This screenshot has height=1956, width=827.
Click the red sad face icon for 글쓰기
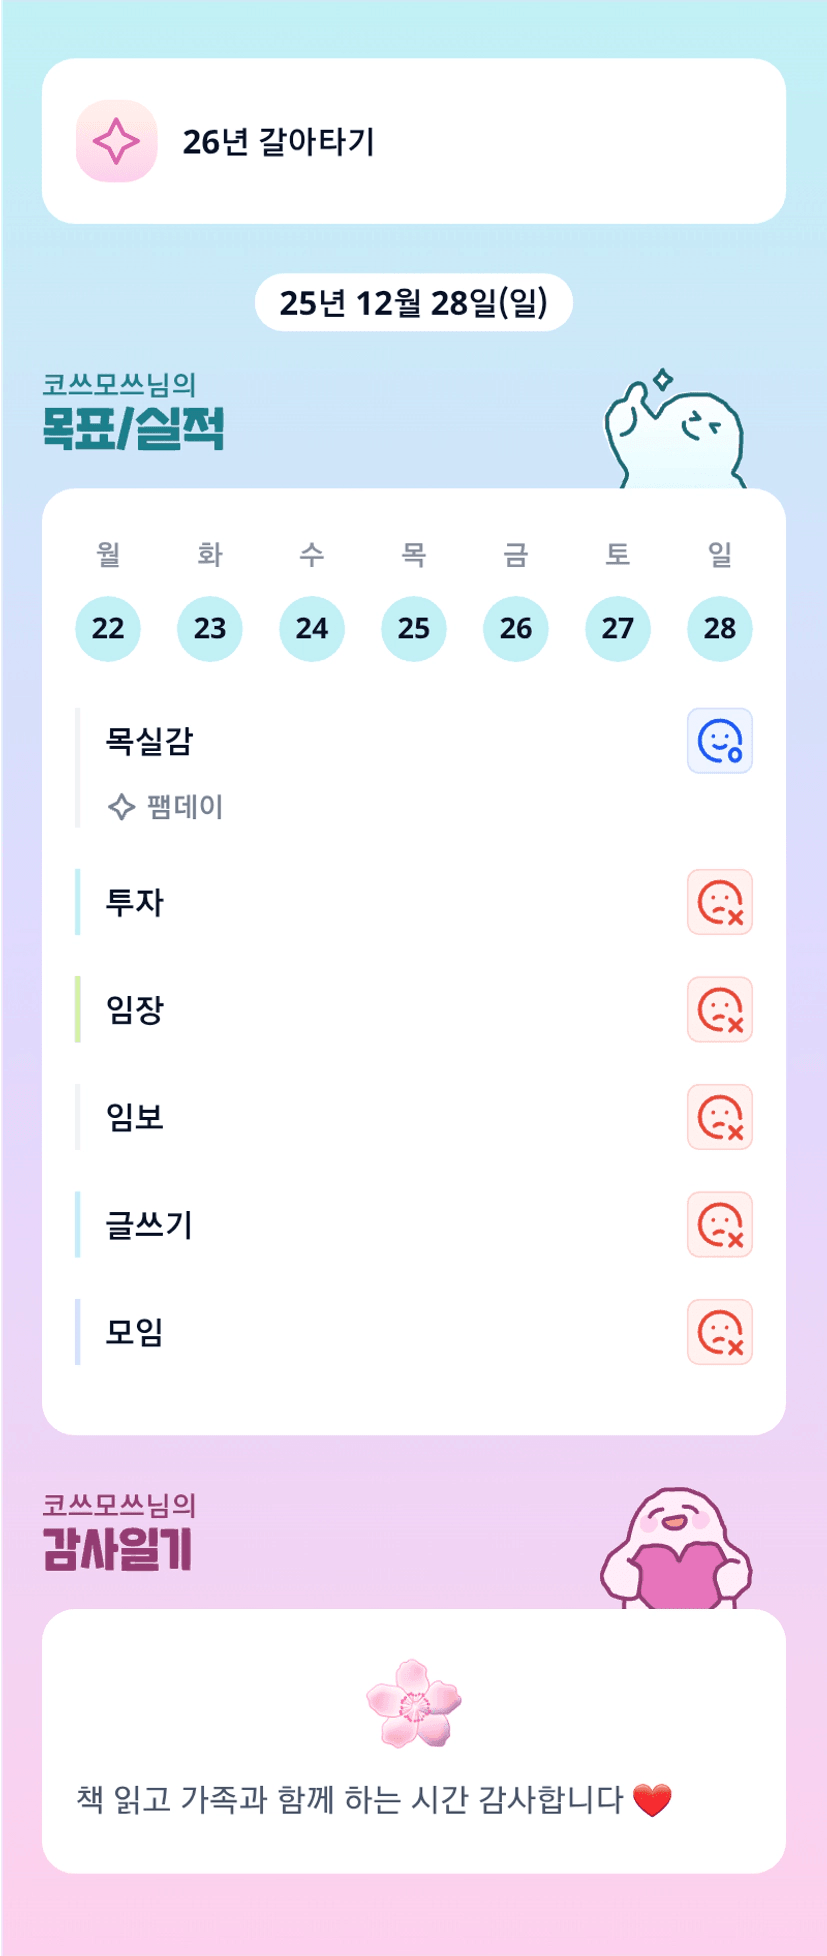point(719,1224)
